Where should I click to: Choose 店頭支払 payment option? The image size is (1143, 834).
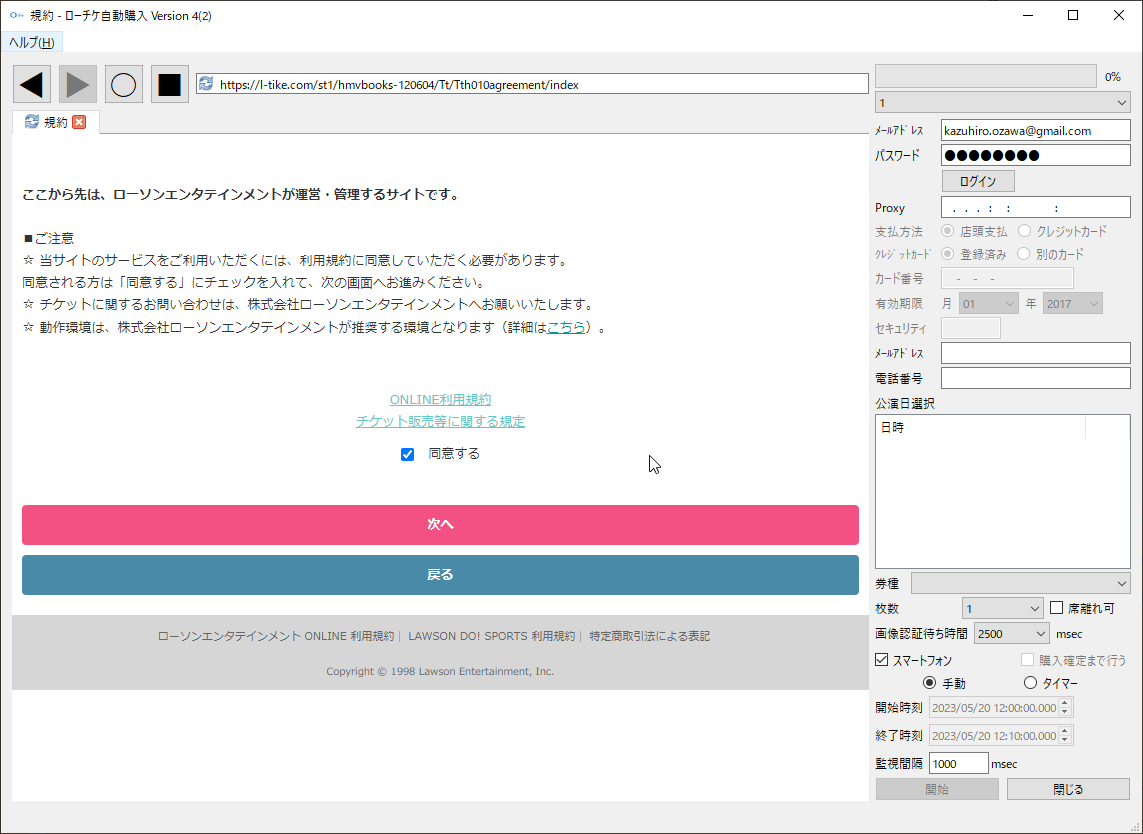948,231
